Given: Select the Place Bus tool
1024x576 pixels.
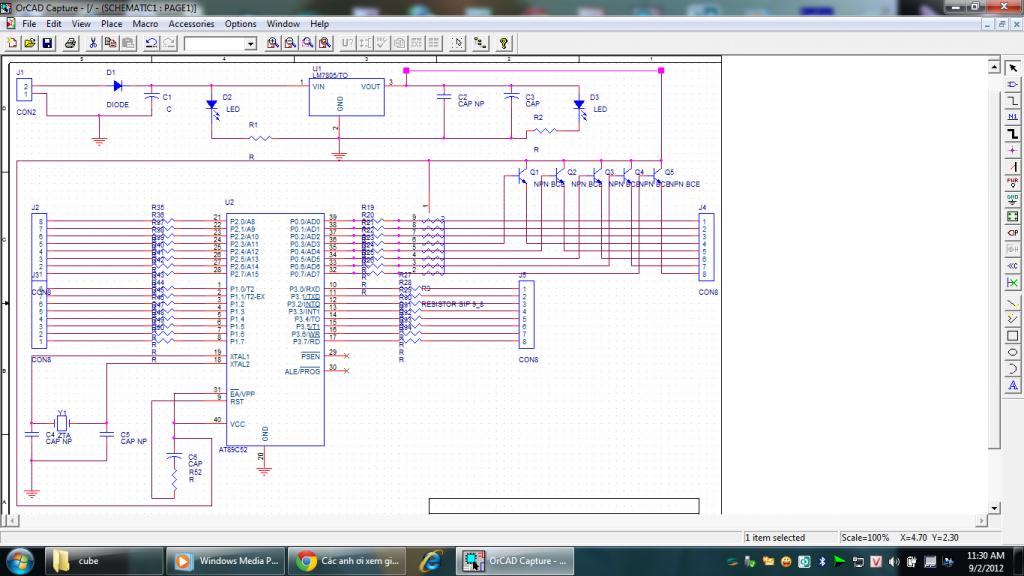Looking at the screenshot, I should pyautogui.click(x=1012, y=133).
